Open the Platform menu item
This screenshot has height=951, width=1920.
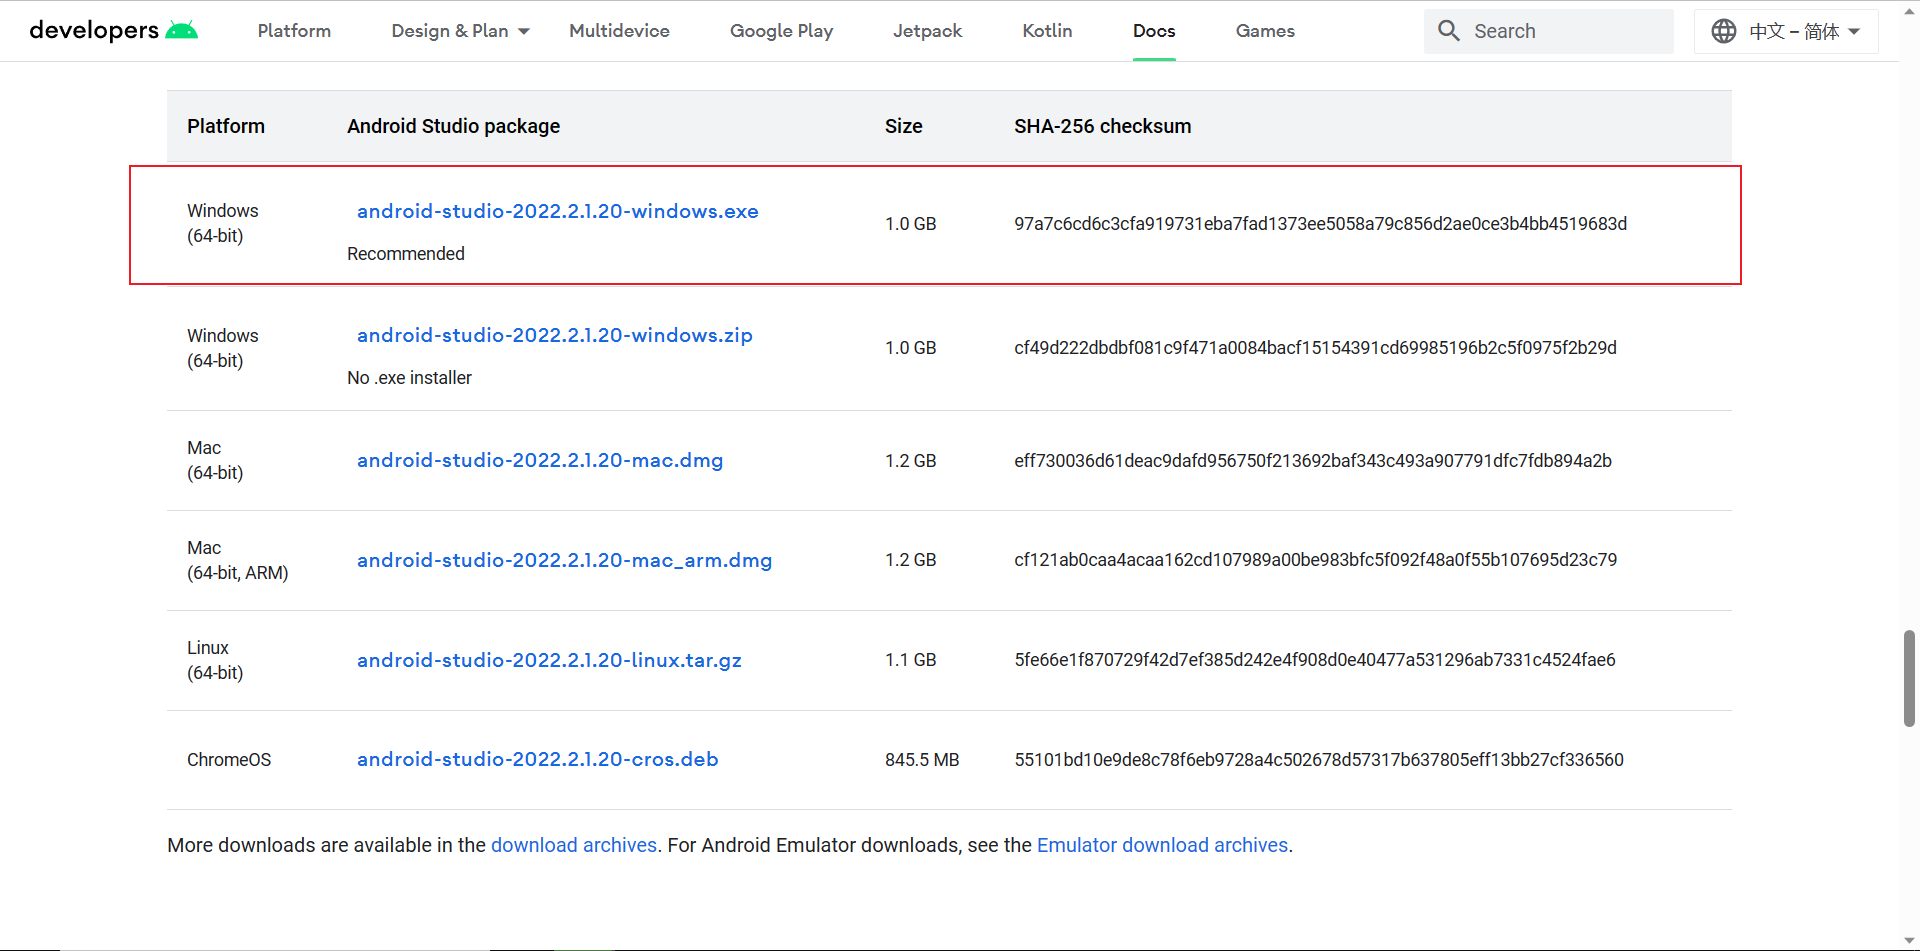click(294, 31)
